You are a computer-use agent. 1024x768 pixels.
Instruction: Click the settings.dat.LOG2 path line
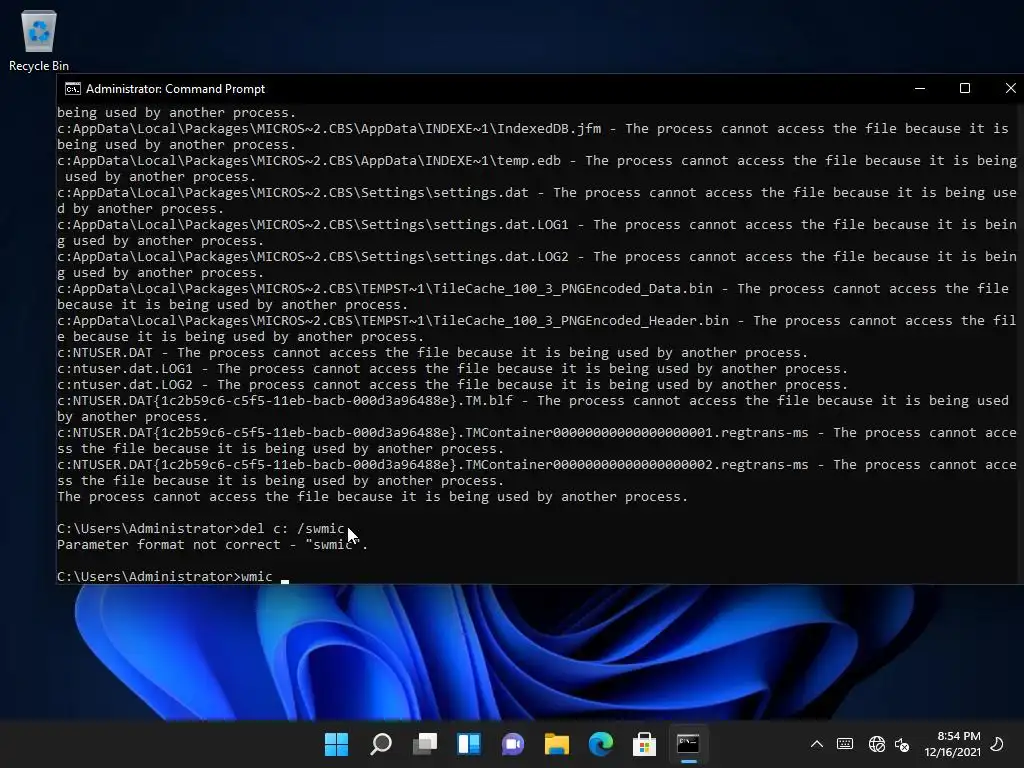point(537,264)
